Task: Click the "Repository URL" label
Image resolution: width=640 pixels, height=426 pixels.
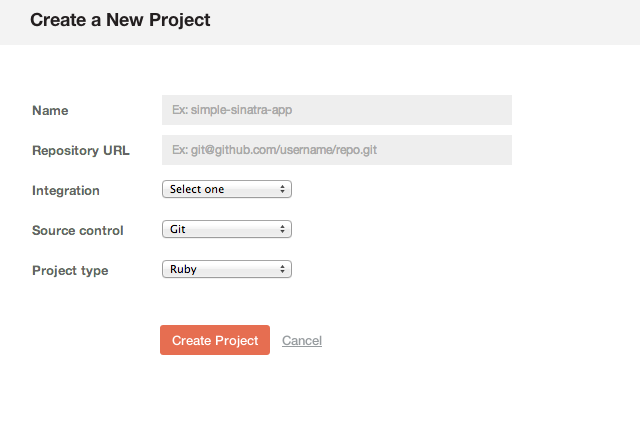Action: coord(81,151)
